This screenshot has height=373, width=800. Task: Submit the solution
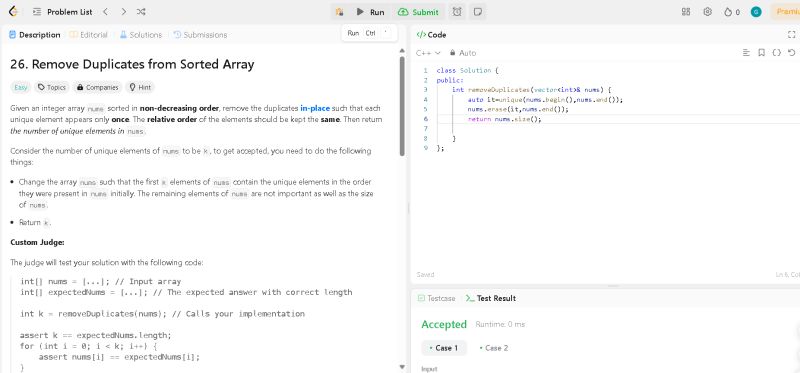(x=418, y=12)
